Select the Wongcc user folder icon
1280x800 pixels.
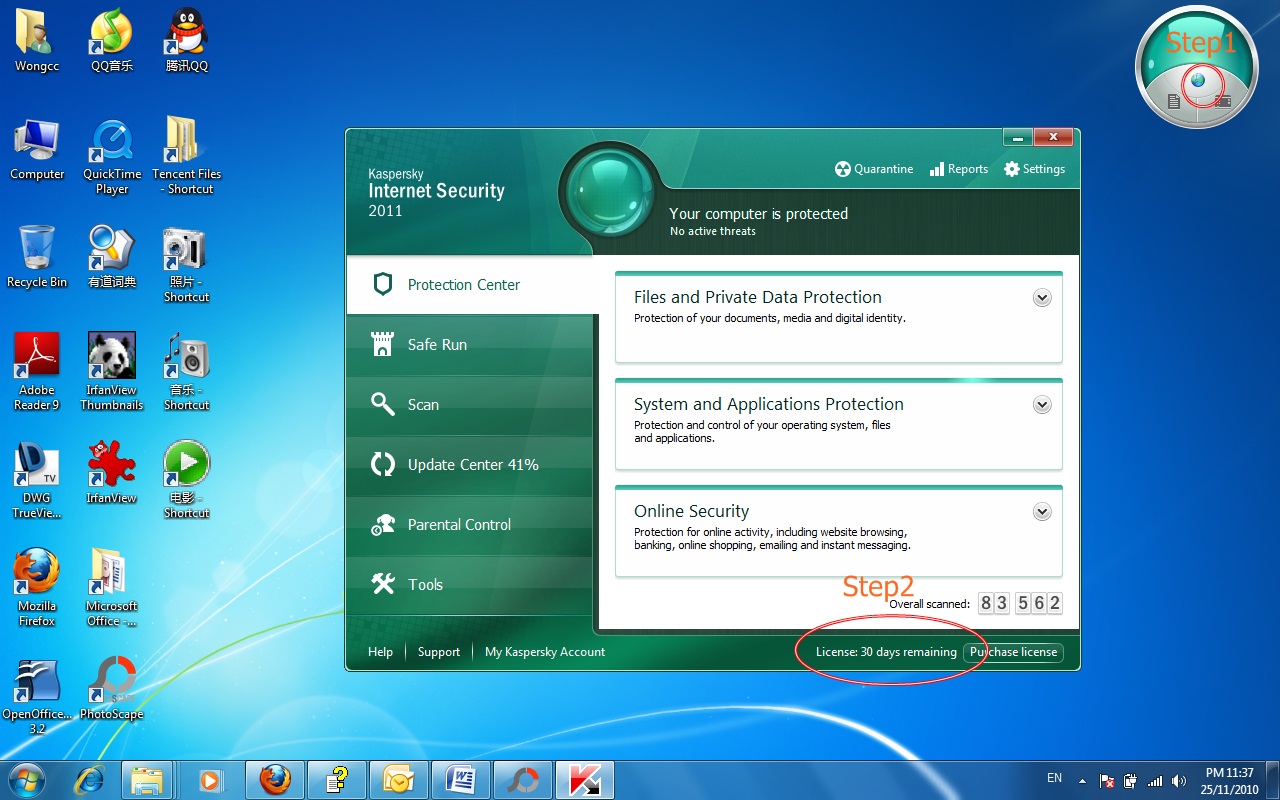click(37, 40)
